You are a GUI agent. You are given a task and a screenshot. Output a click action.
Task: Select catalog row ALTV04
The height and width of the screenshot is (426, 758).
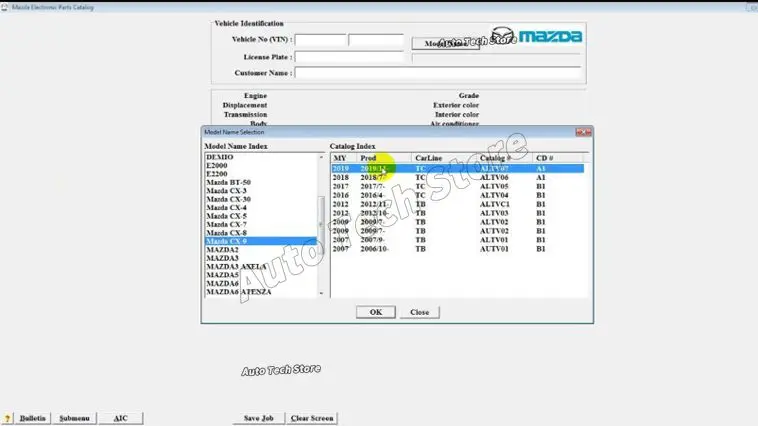coord(457,195)
